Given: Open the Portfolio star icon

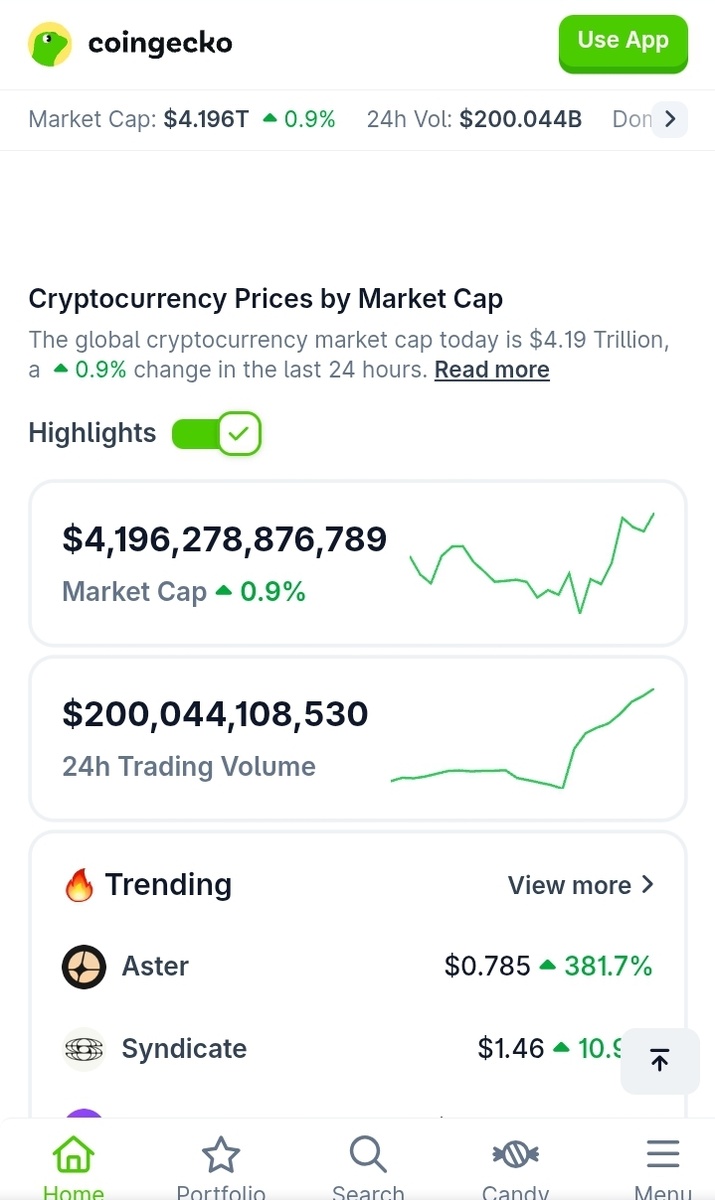Looking at the screenshot, I should pyautogui.click(x=220, y=1157).
